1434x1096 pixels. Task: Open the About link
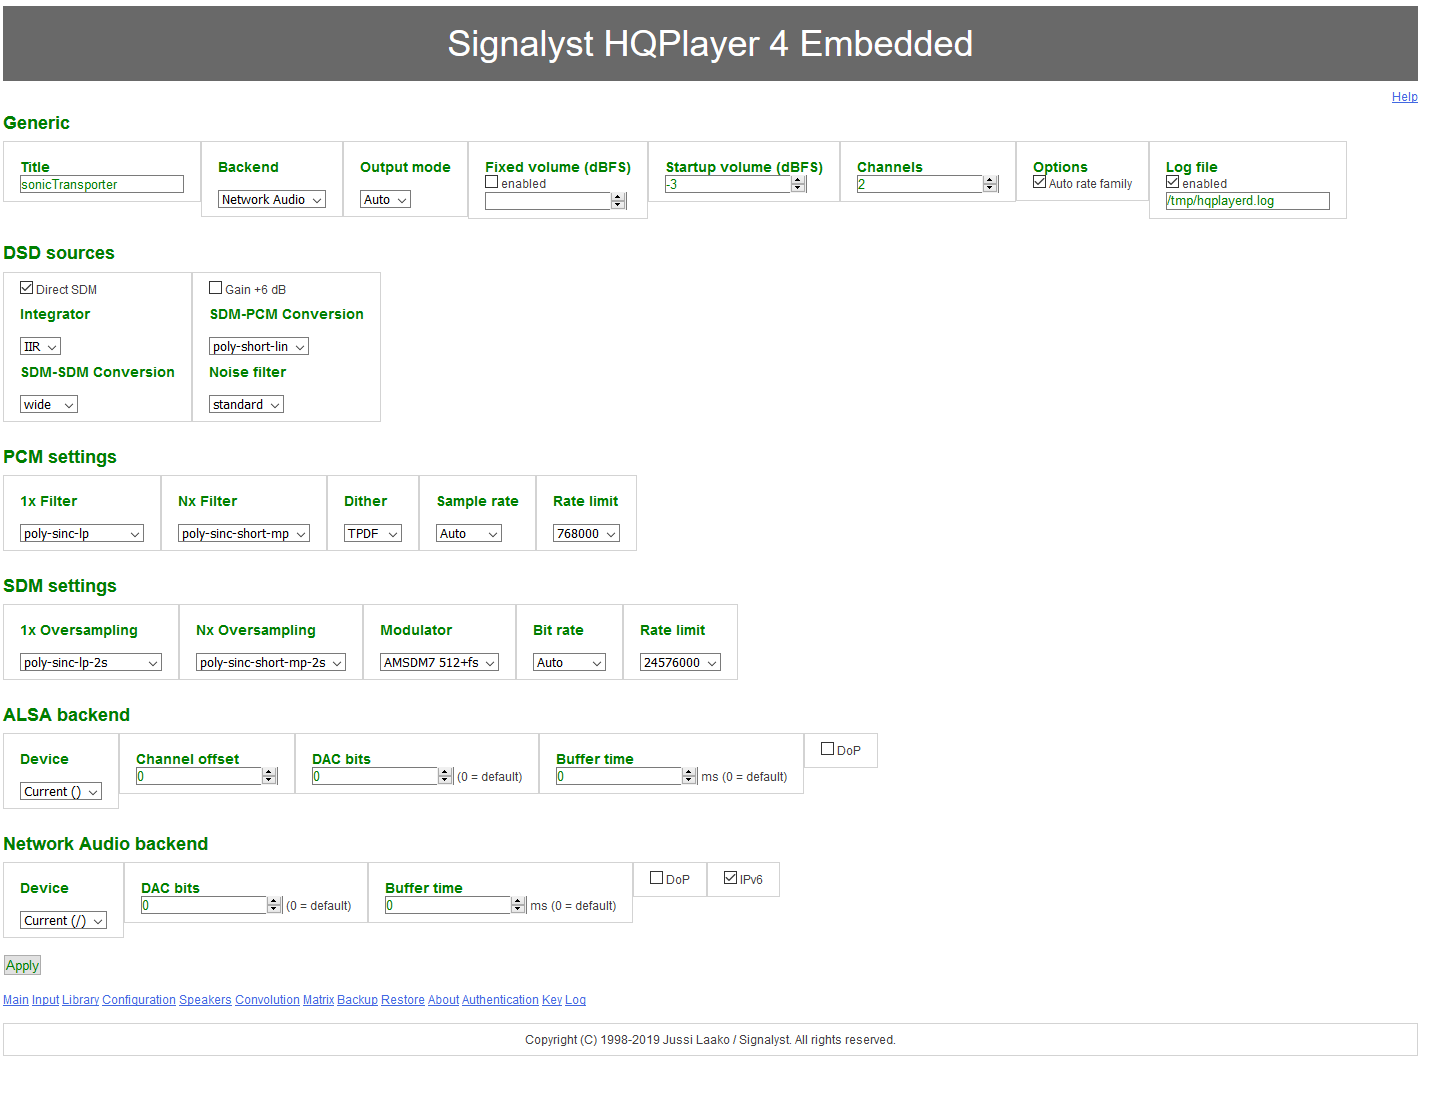pyautogui.click(x=443, y=1000)
